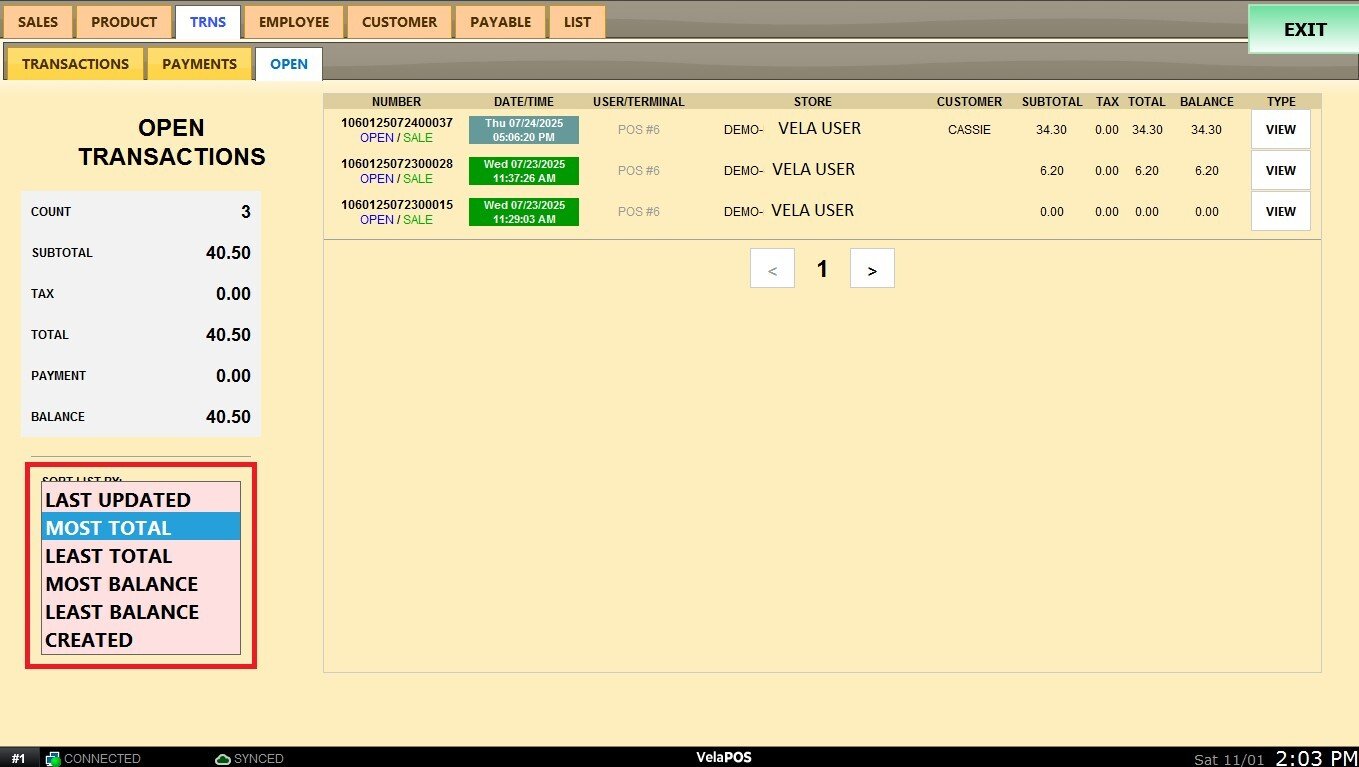Click VIEW for the 6.20 transaction
Viewport: 1359px width, 767px height.
1280,170
